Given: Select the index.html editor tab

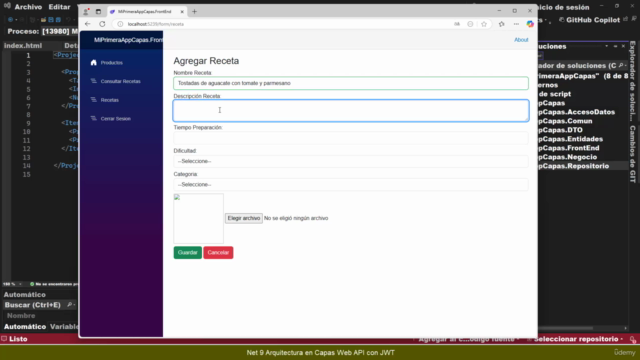Looking at the screenshot, I should coord(23,46).
